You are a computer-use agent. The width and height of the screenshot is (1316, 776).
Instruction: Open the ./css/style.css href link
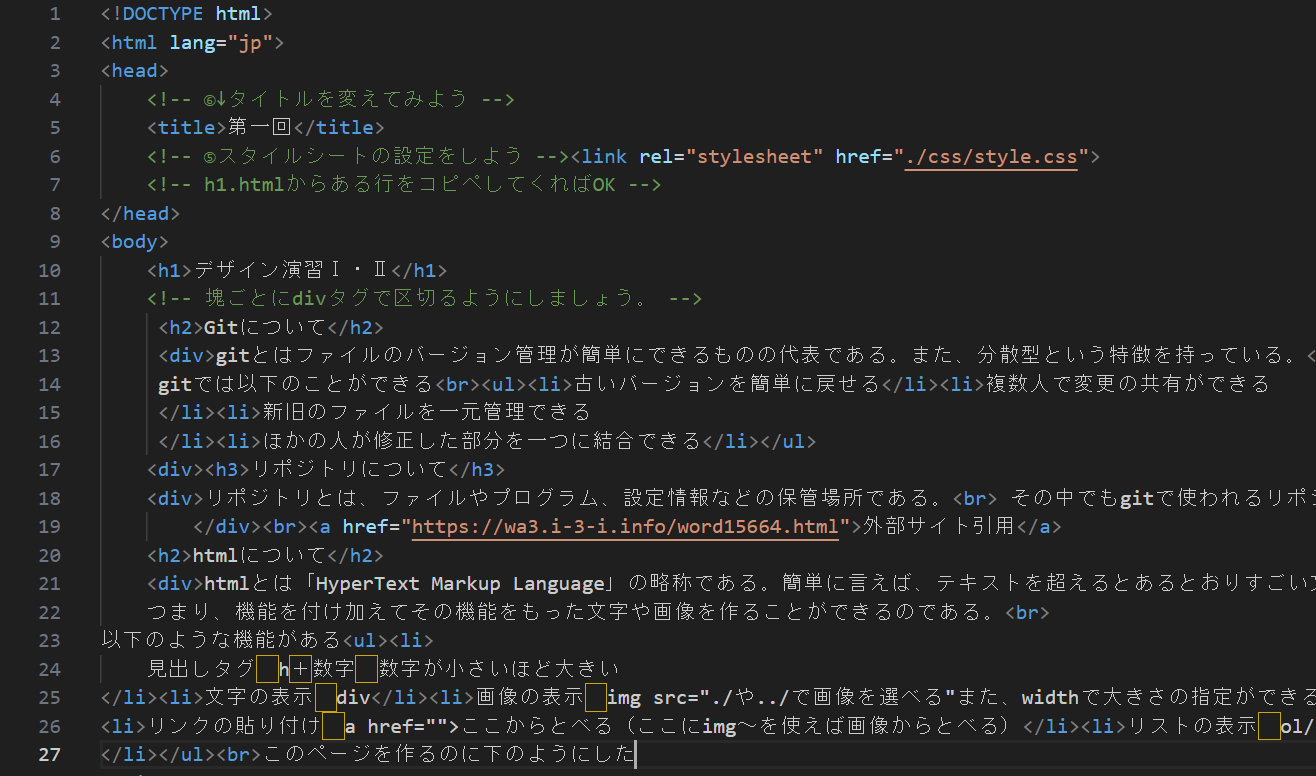pyautogui.click(x=991, y=156)
